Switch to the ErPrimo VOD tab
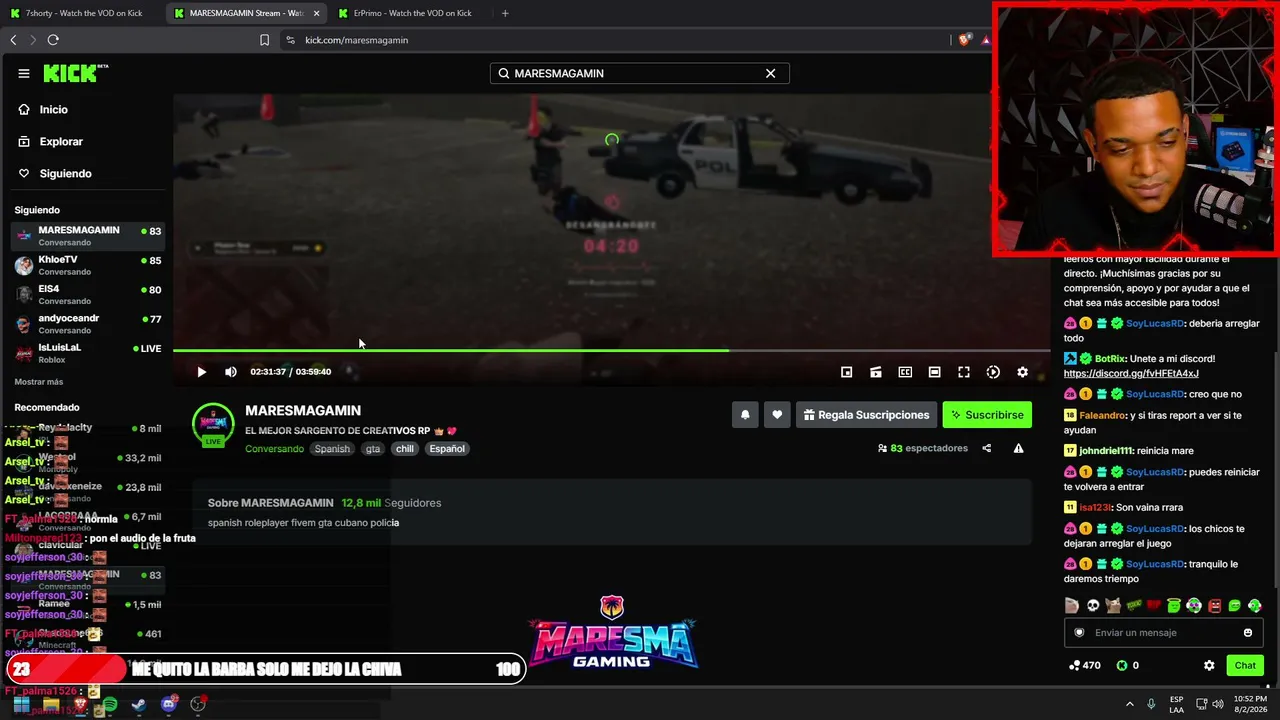Viewport: 1280px width, 720px height. [405, 13]
